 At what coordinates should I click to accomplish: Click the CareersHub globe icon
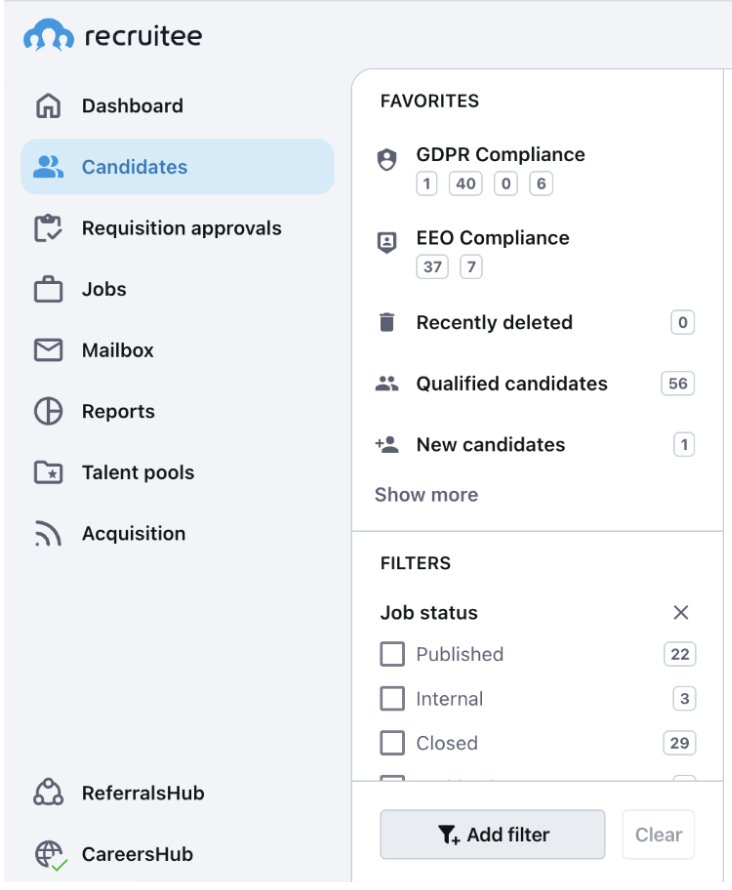pyautogui.click(x=48, y=854)
